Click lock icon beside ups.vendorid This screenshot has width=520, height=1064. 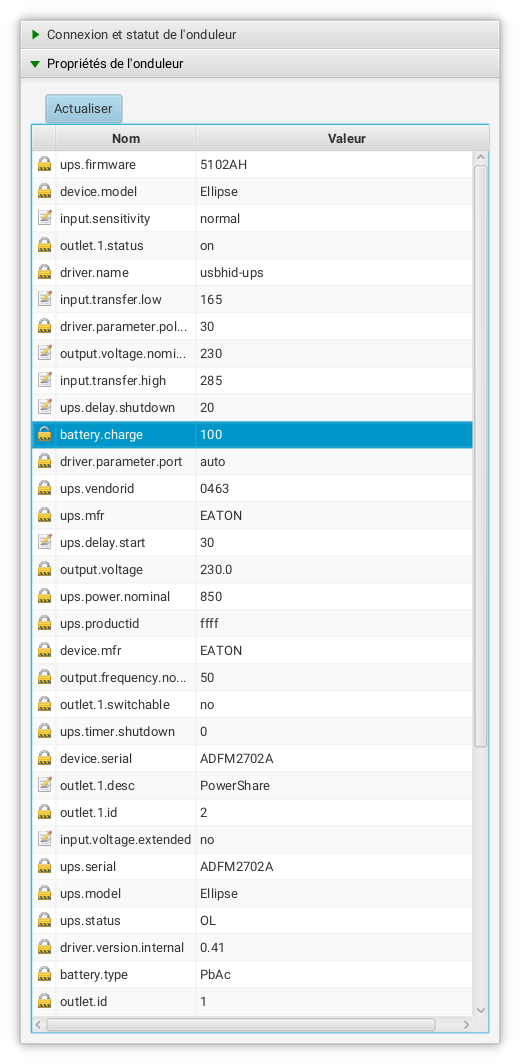click(45, 489)
